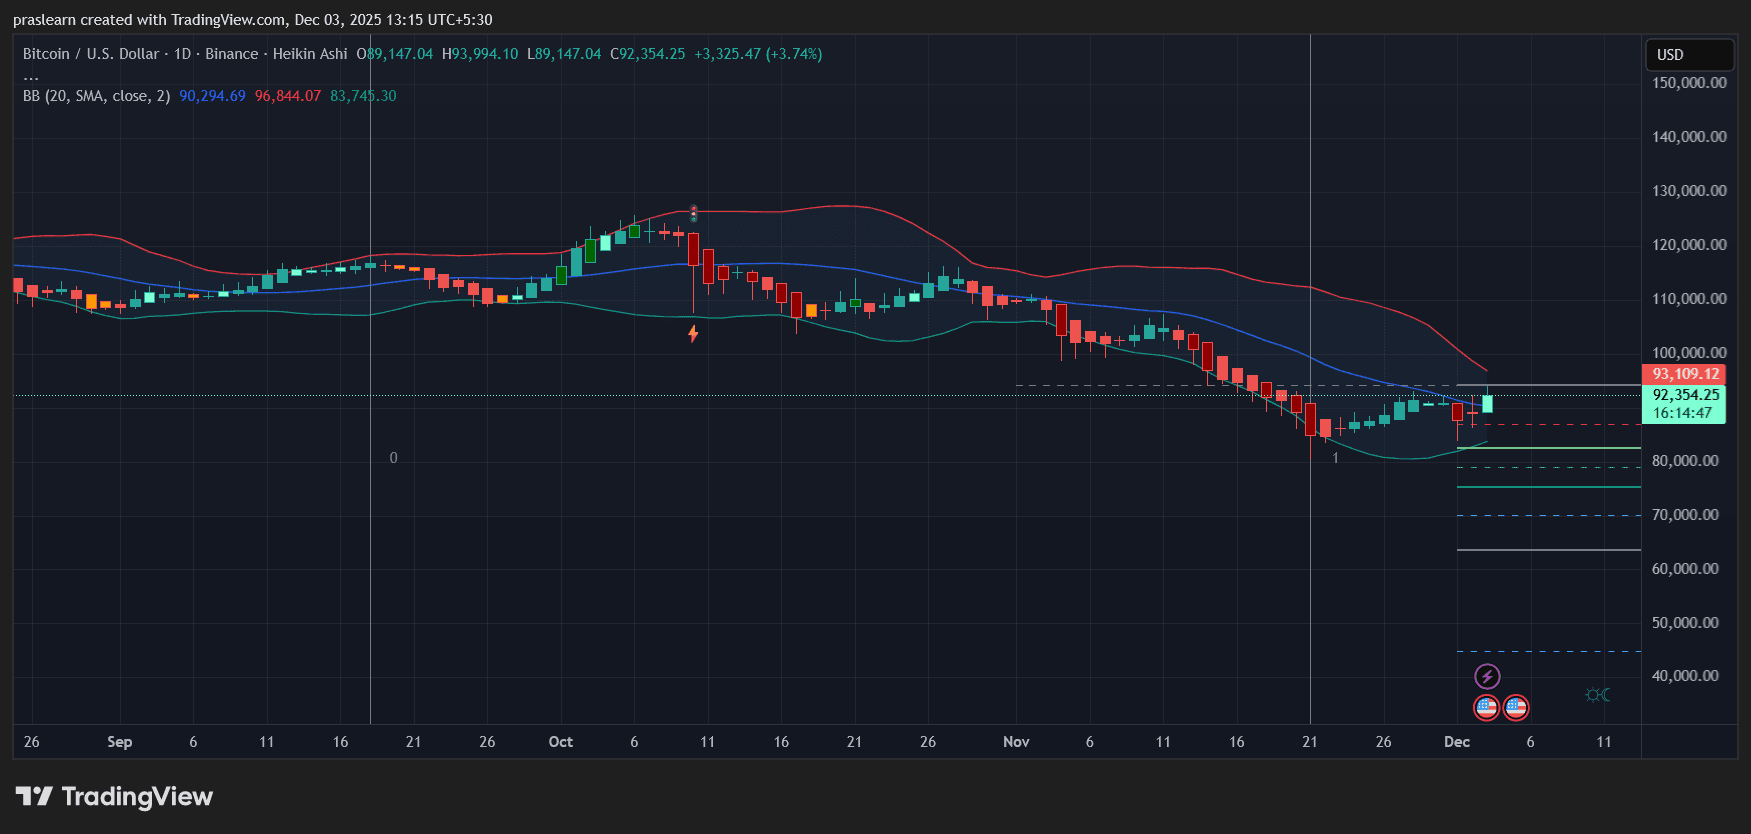Open the purple lightning circle event icon
This screenshot has width=1751, height=834.
pyautogui.click(x=1487, y=677)
